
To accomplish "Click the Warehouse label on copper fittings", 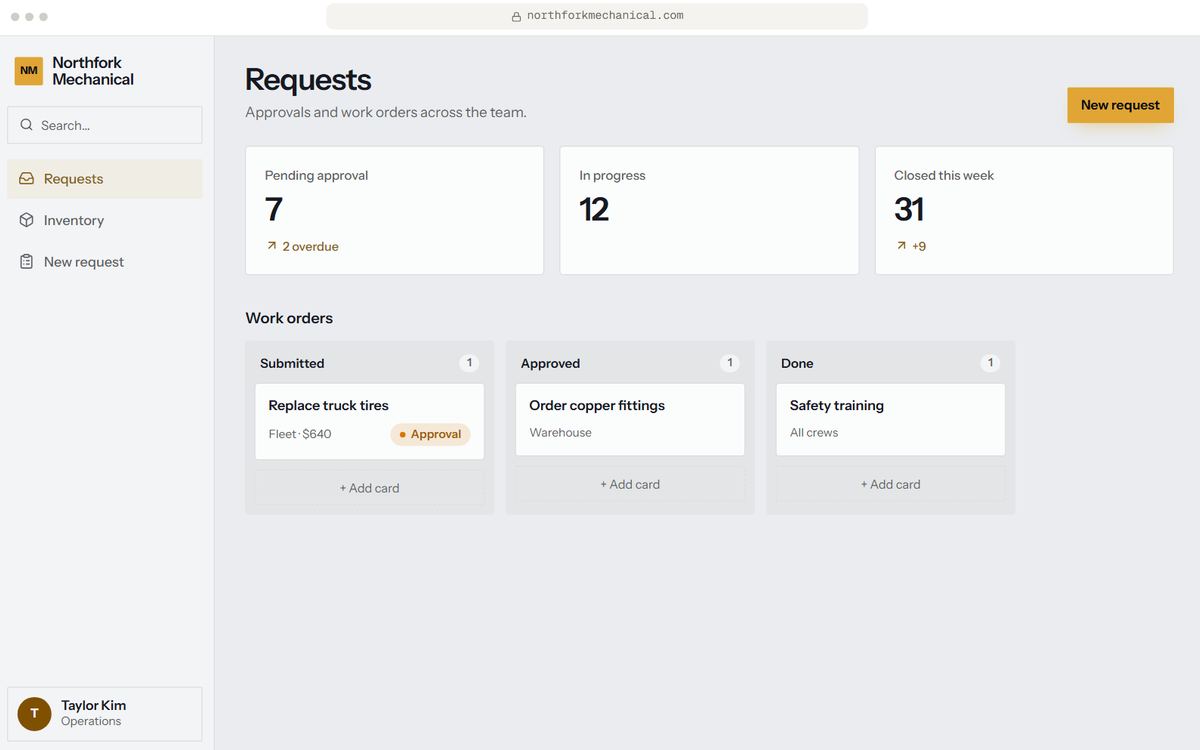I will (560, 433).
